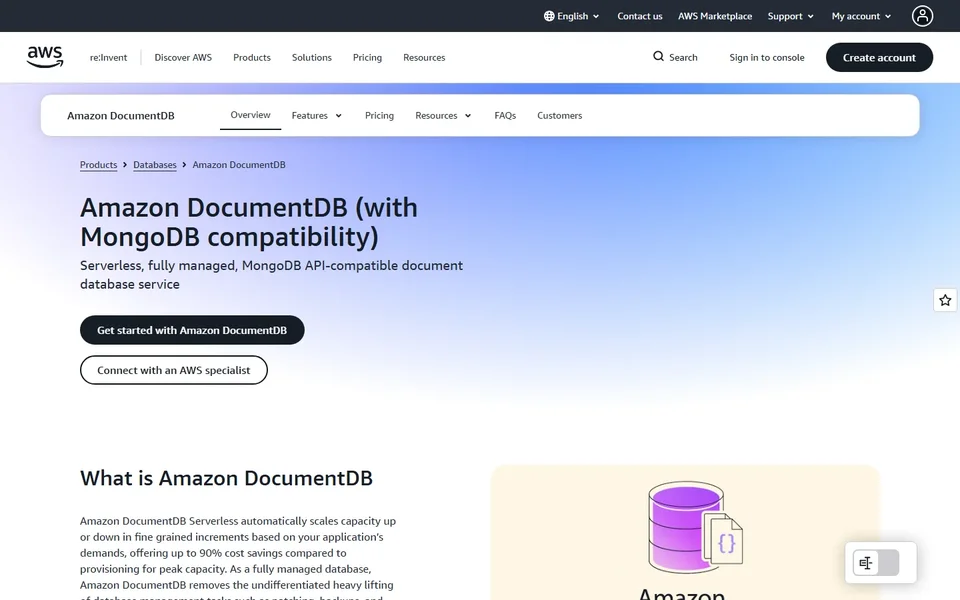Click Connect with an AWS specialist
The image size is (960, 600).
click(x=174, y=370)
